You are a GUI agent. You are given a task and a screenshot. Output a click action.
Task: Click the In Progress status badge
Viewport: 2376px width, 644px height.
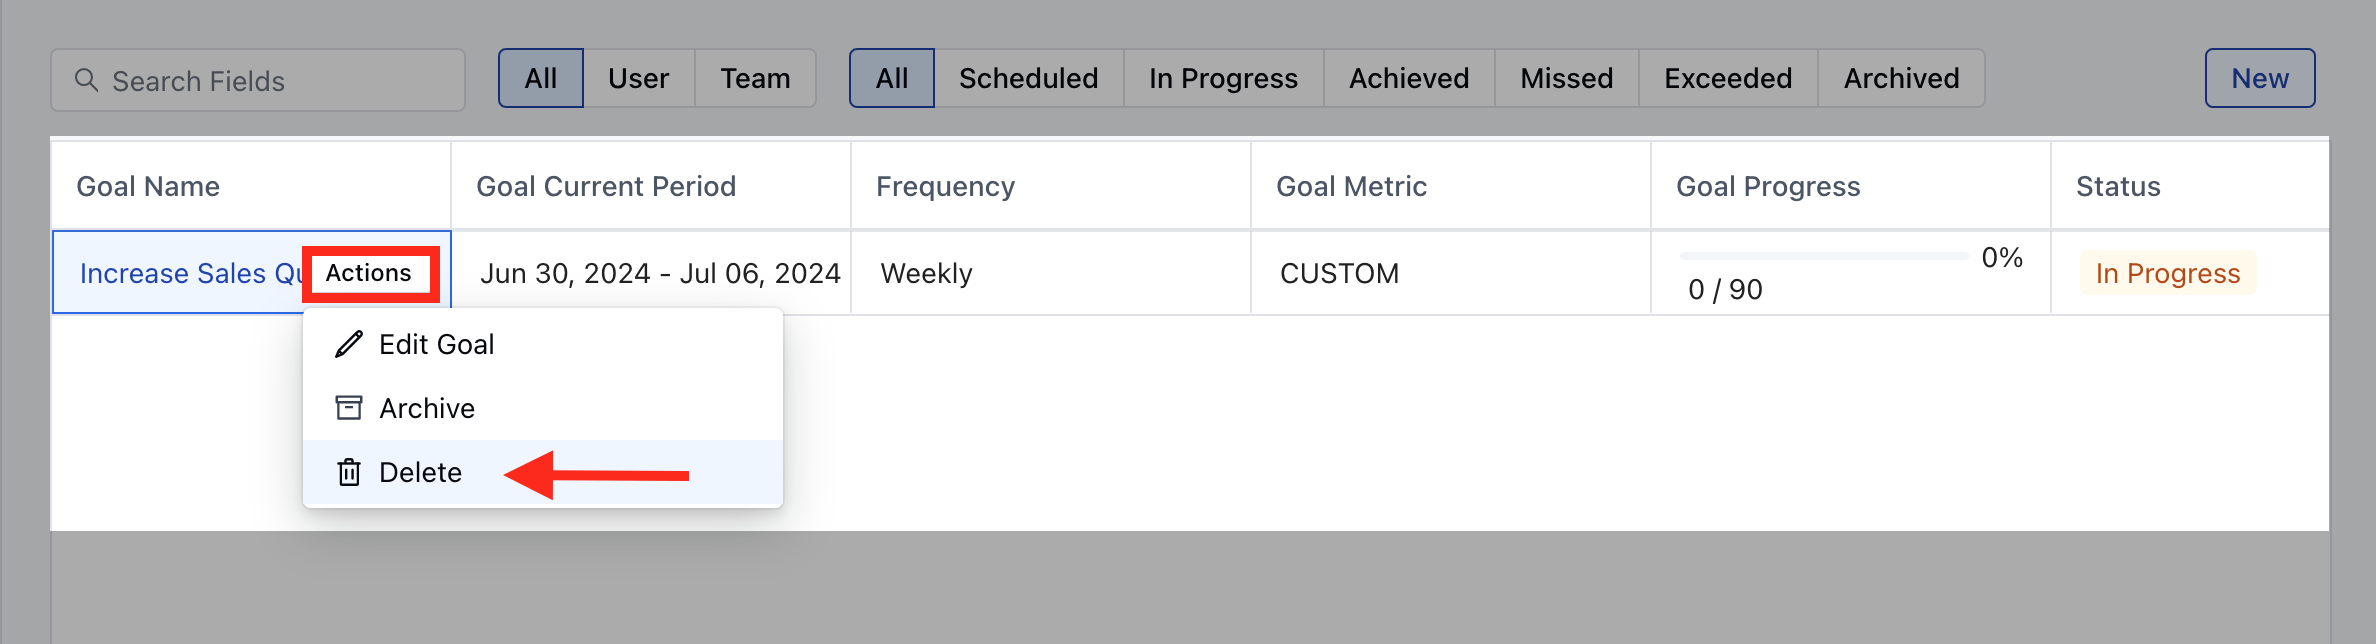coord(2168,273)
